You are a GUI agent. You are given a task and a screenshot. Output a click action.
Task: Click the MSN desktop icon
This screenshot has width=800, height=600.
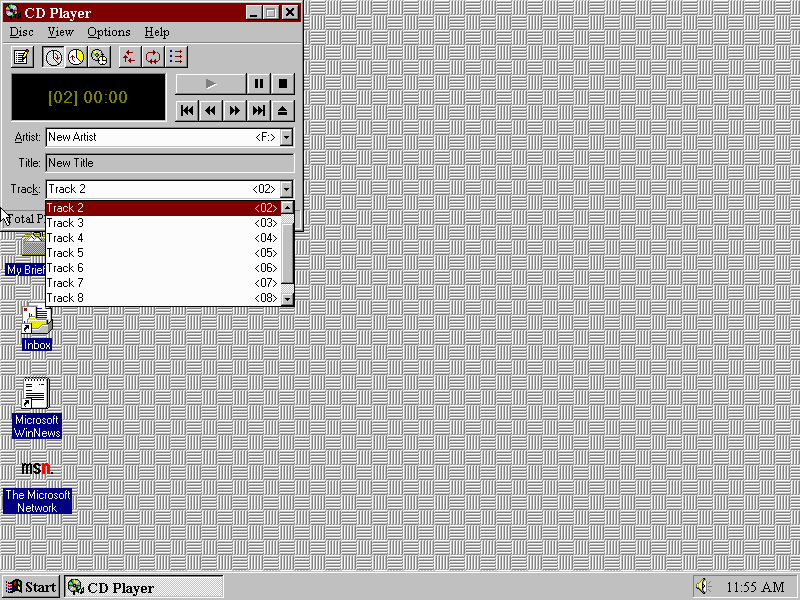[x=36, y=469]
